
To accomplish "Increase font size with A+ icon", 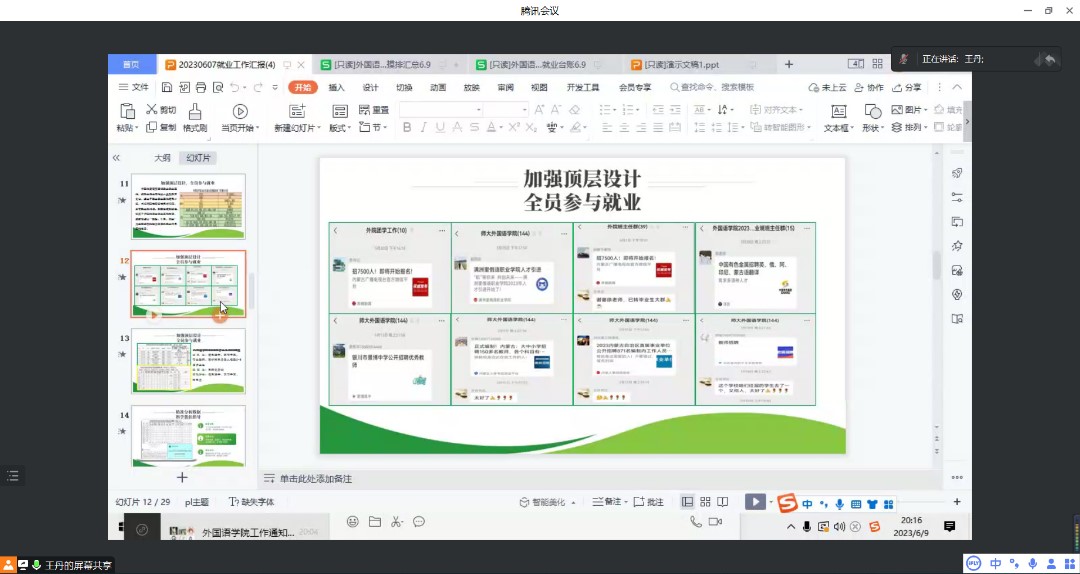I will pos(539,110).
